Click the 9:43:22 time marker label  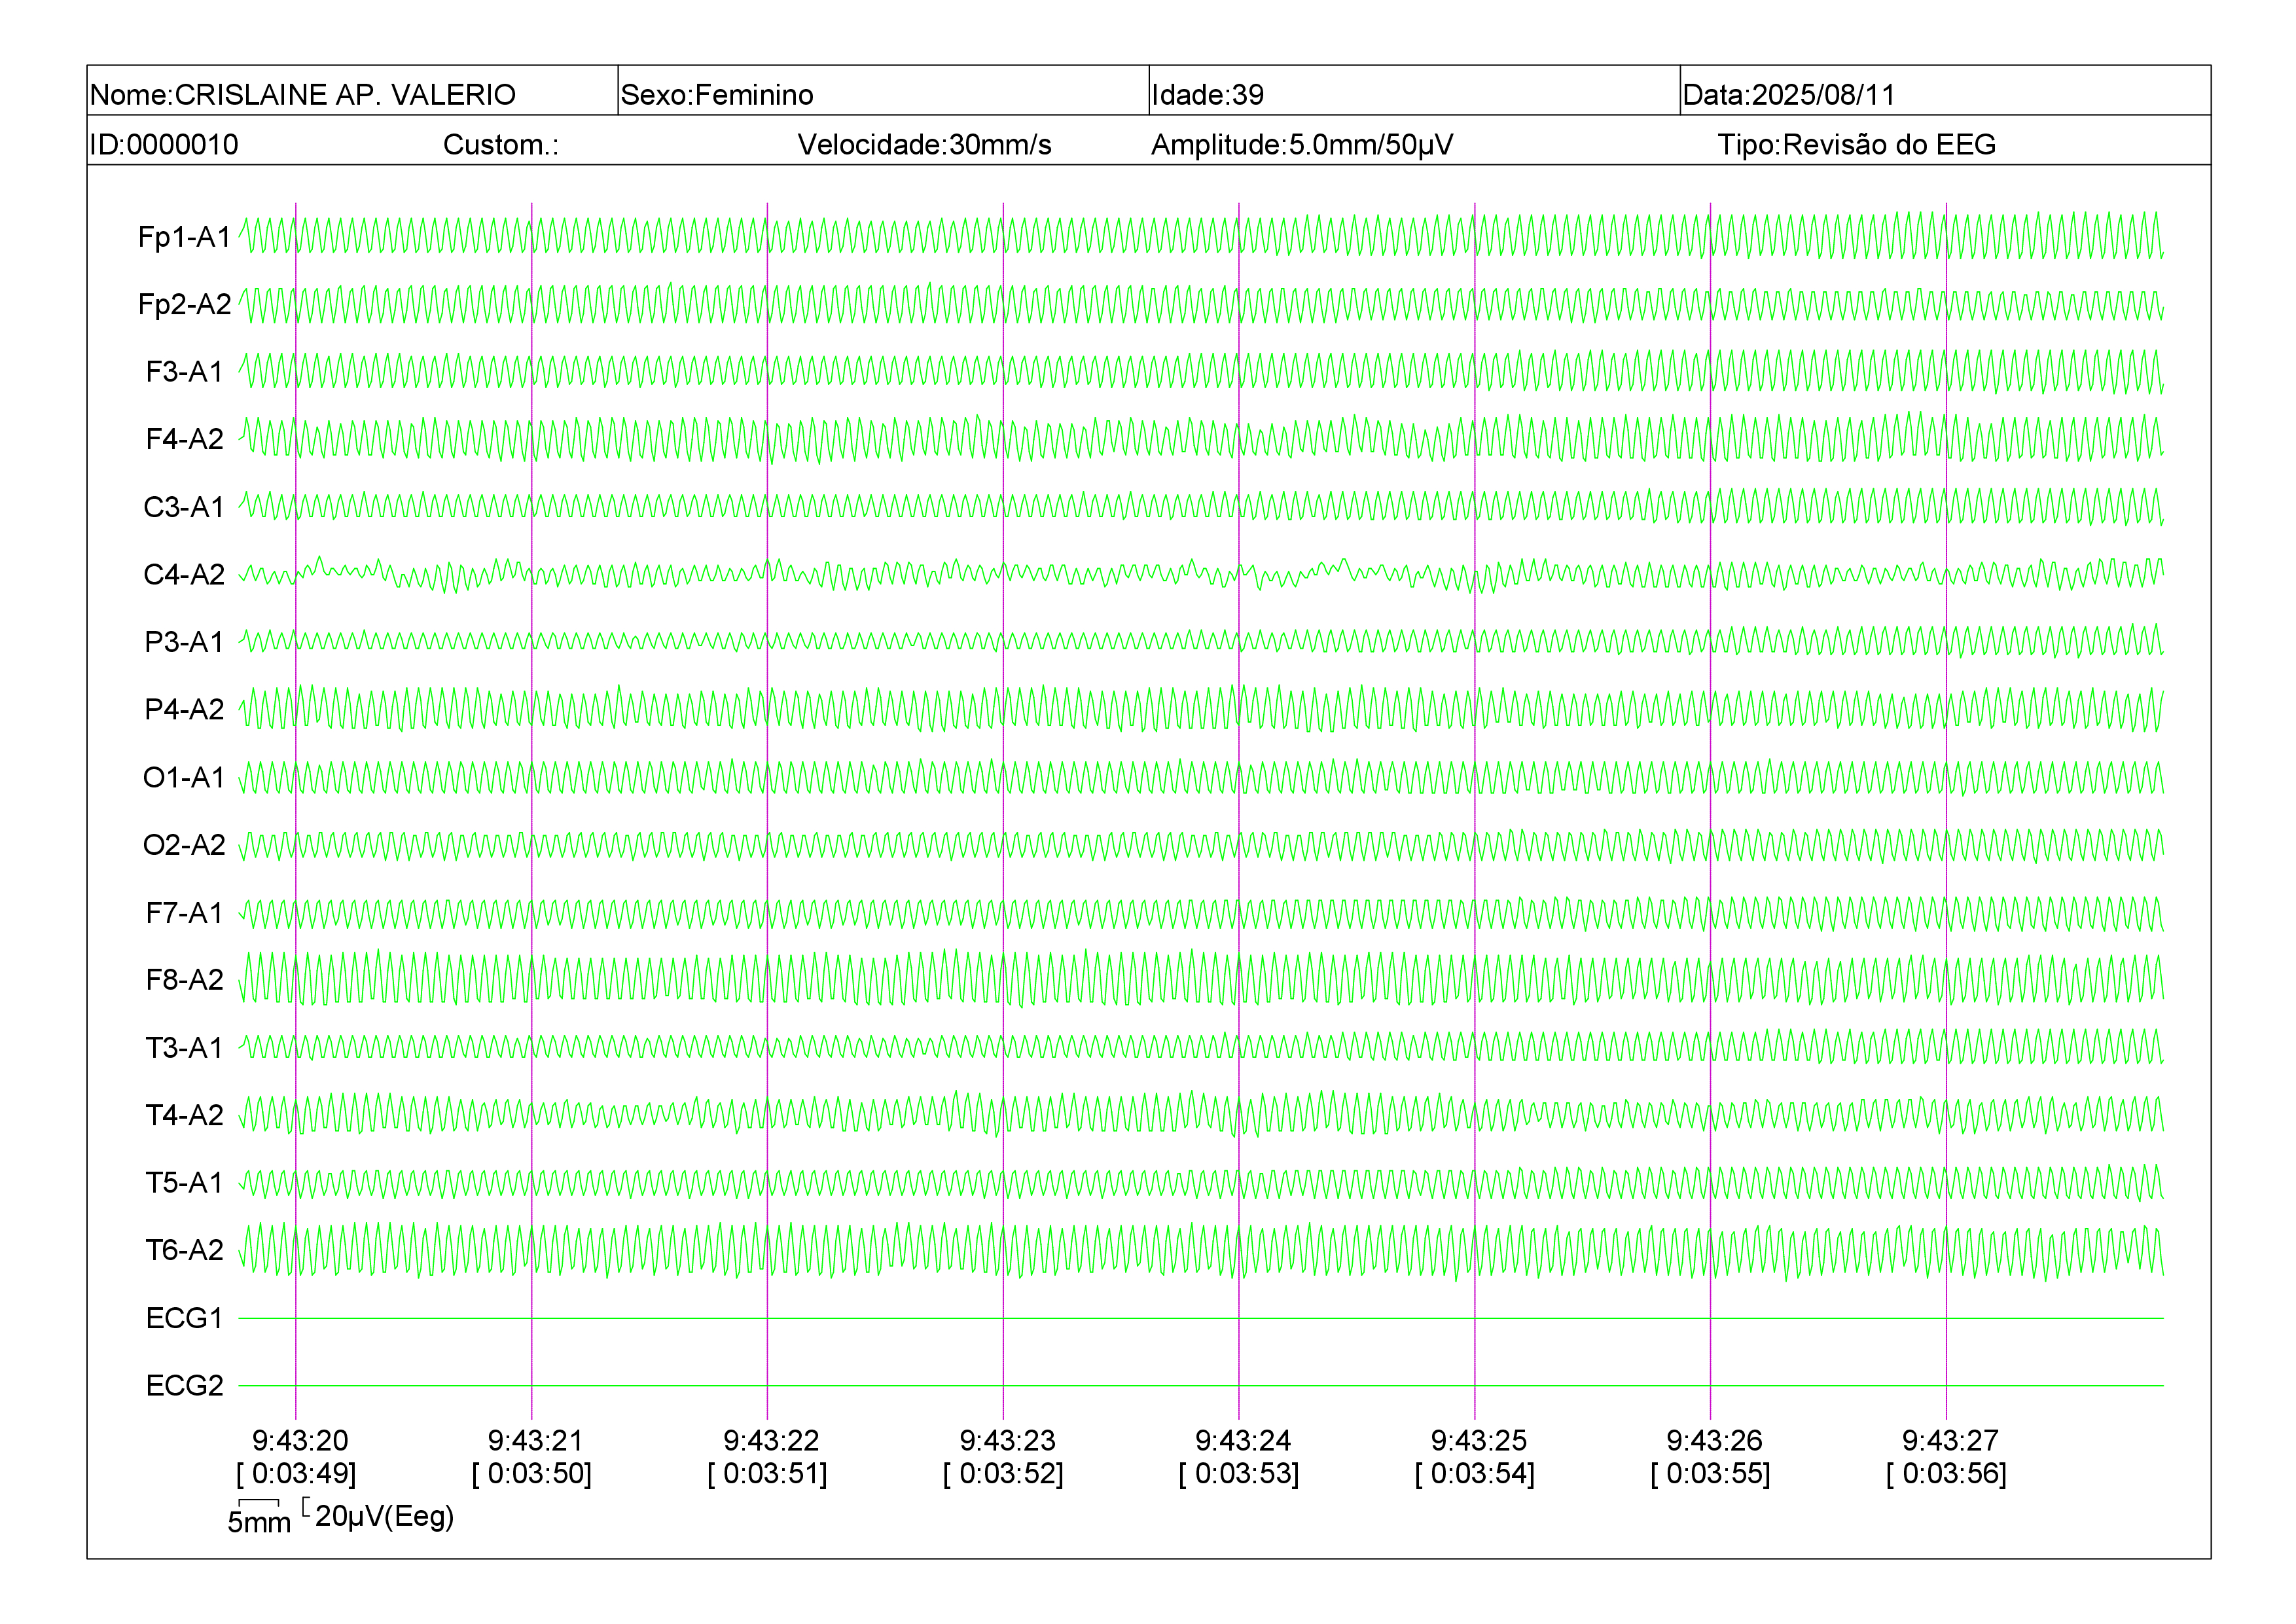(771, 1441)
